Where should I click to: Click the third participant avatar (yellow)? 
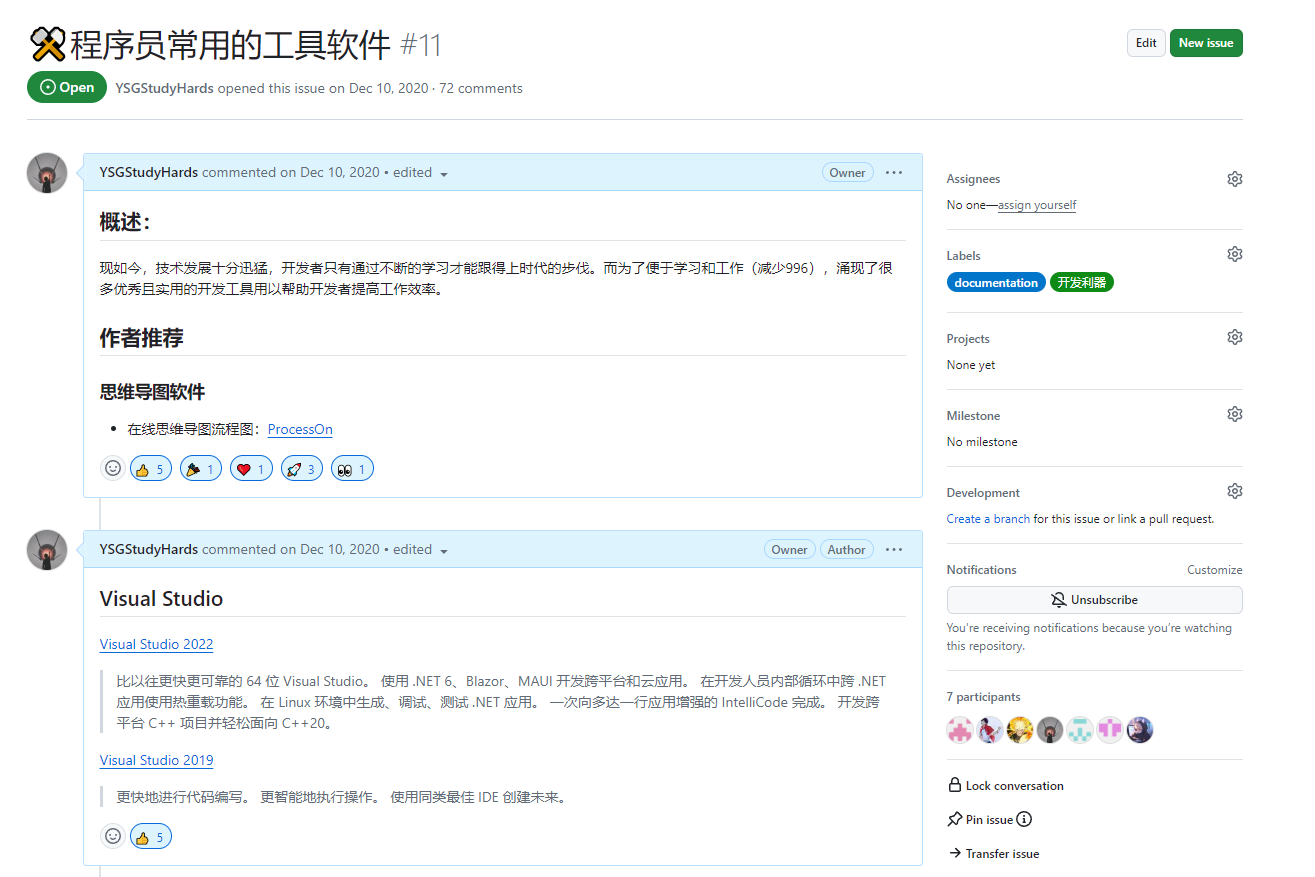[x=1020, y=730]
